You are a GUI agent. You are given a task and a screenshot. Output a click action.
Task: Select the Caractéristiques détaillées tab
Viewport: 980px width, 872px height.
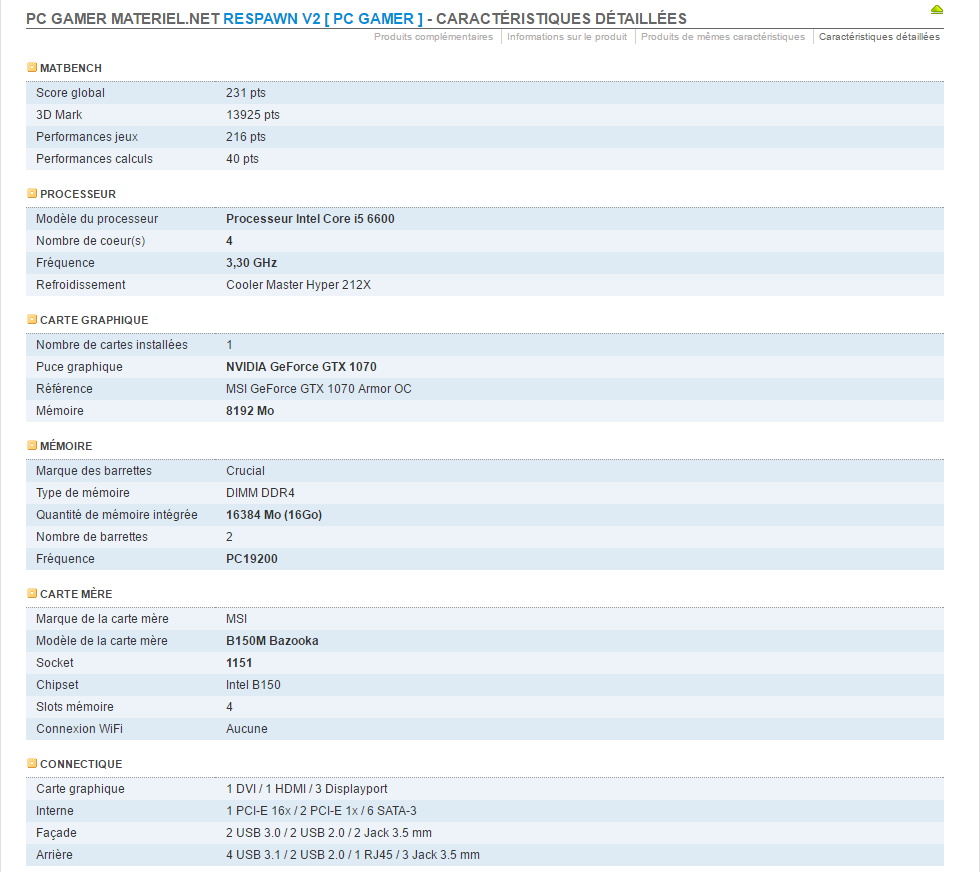tap(879, 37)
